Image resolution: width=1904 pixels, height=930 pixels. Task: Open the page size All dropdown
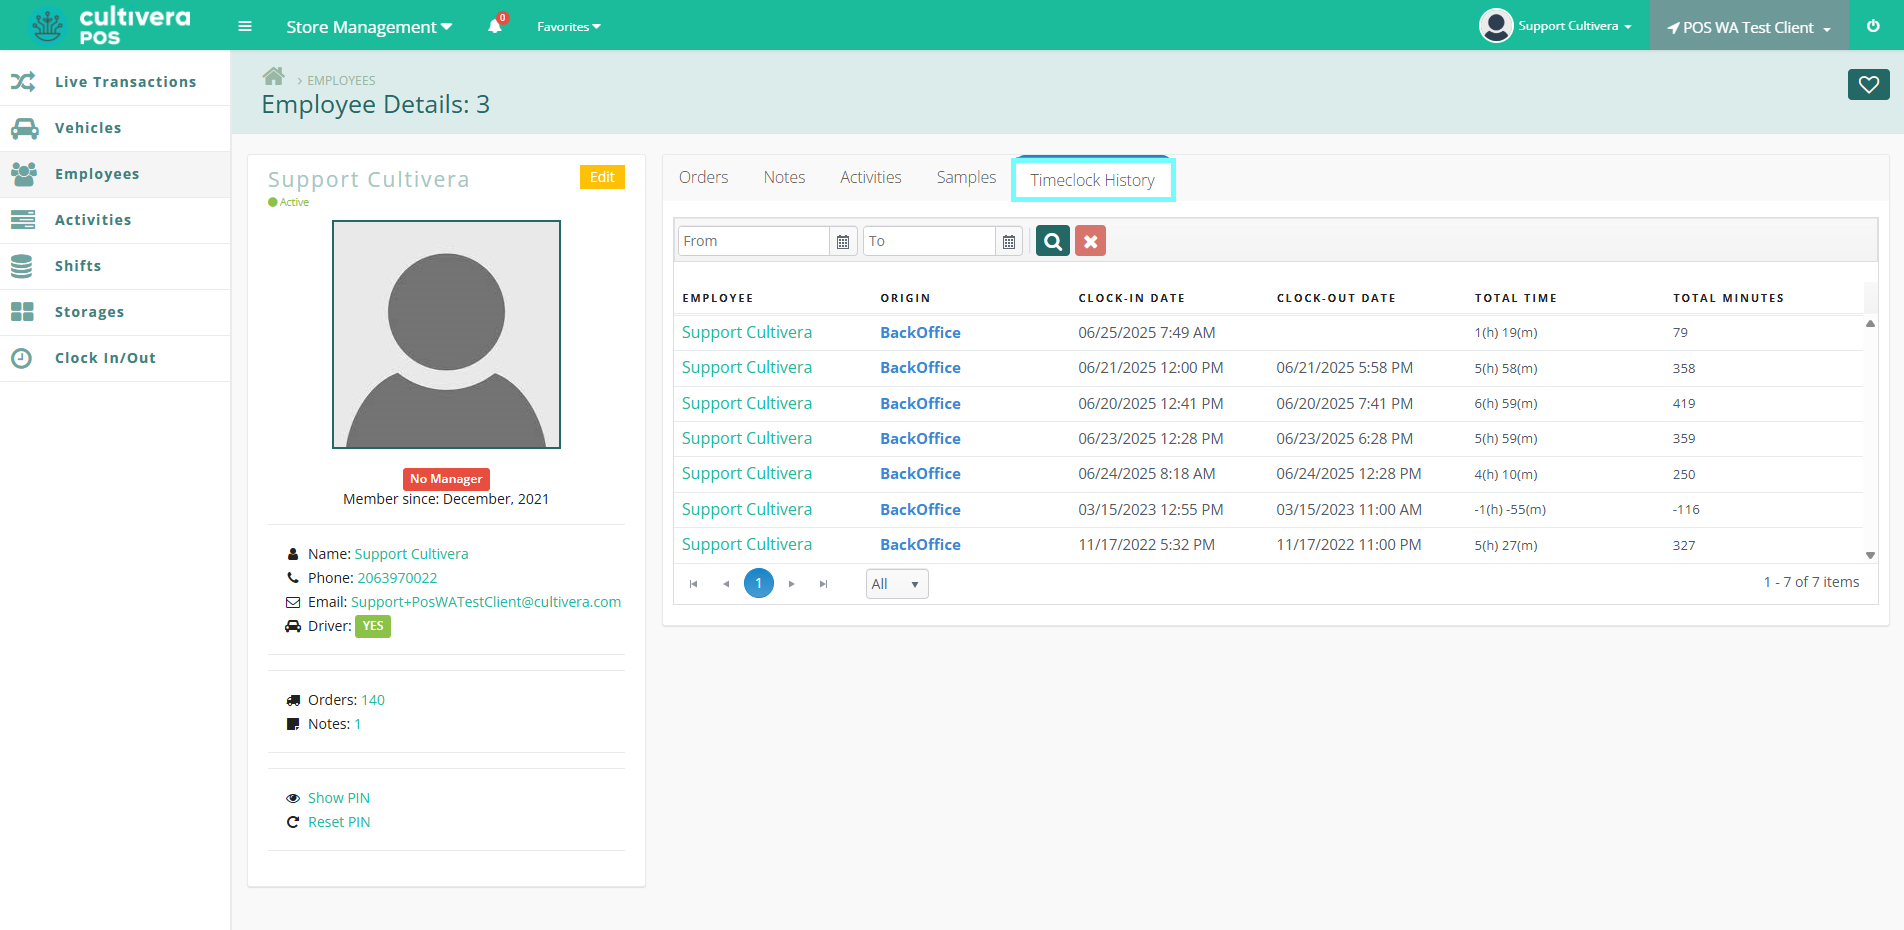[x=897, y=584]
